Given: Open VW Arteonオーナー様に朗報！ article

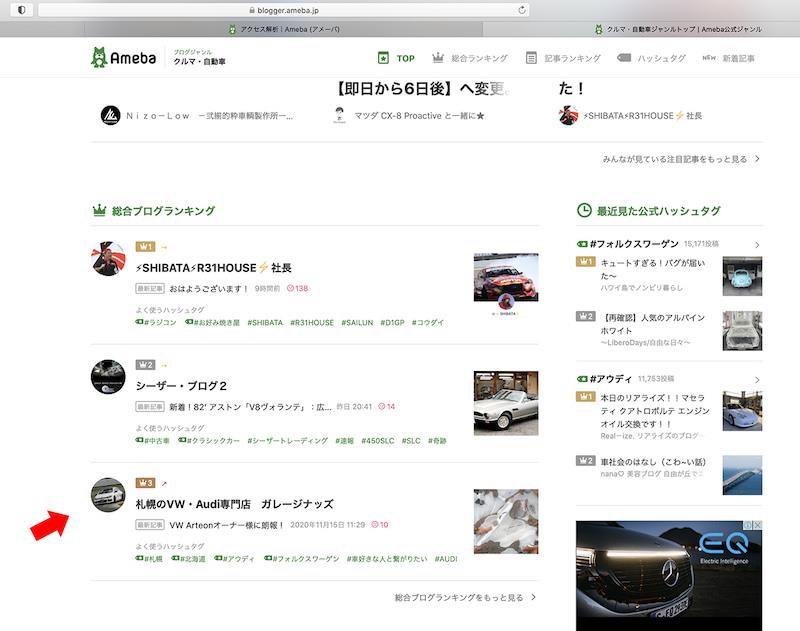Looking at the screenshot, I should [x=226, y=525].
